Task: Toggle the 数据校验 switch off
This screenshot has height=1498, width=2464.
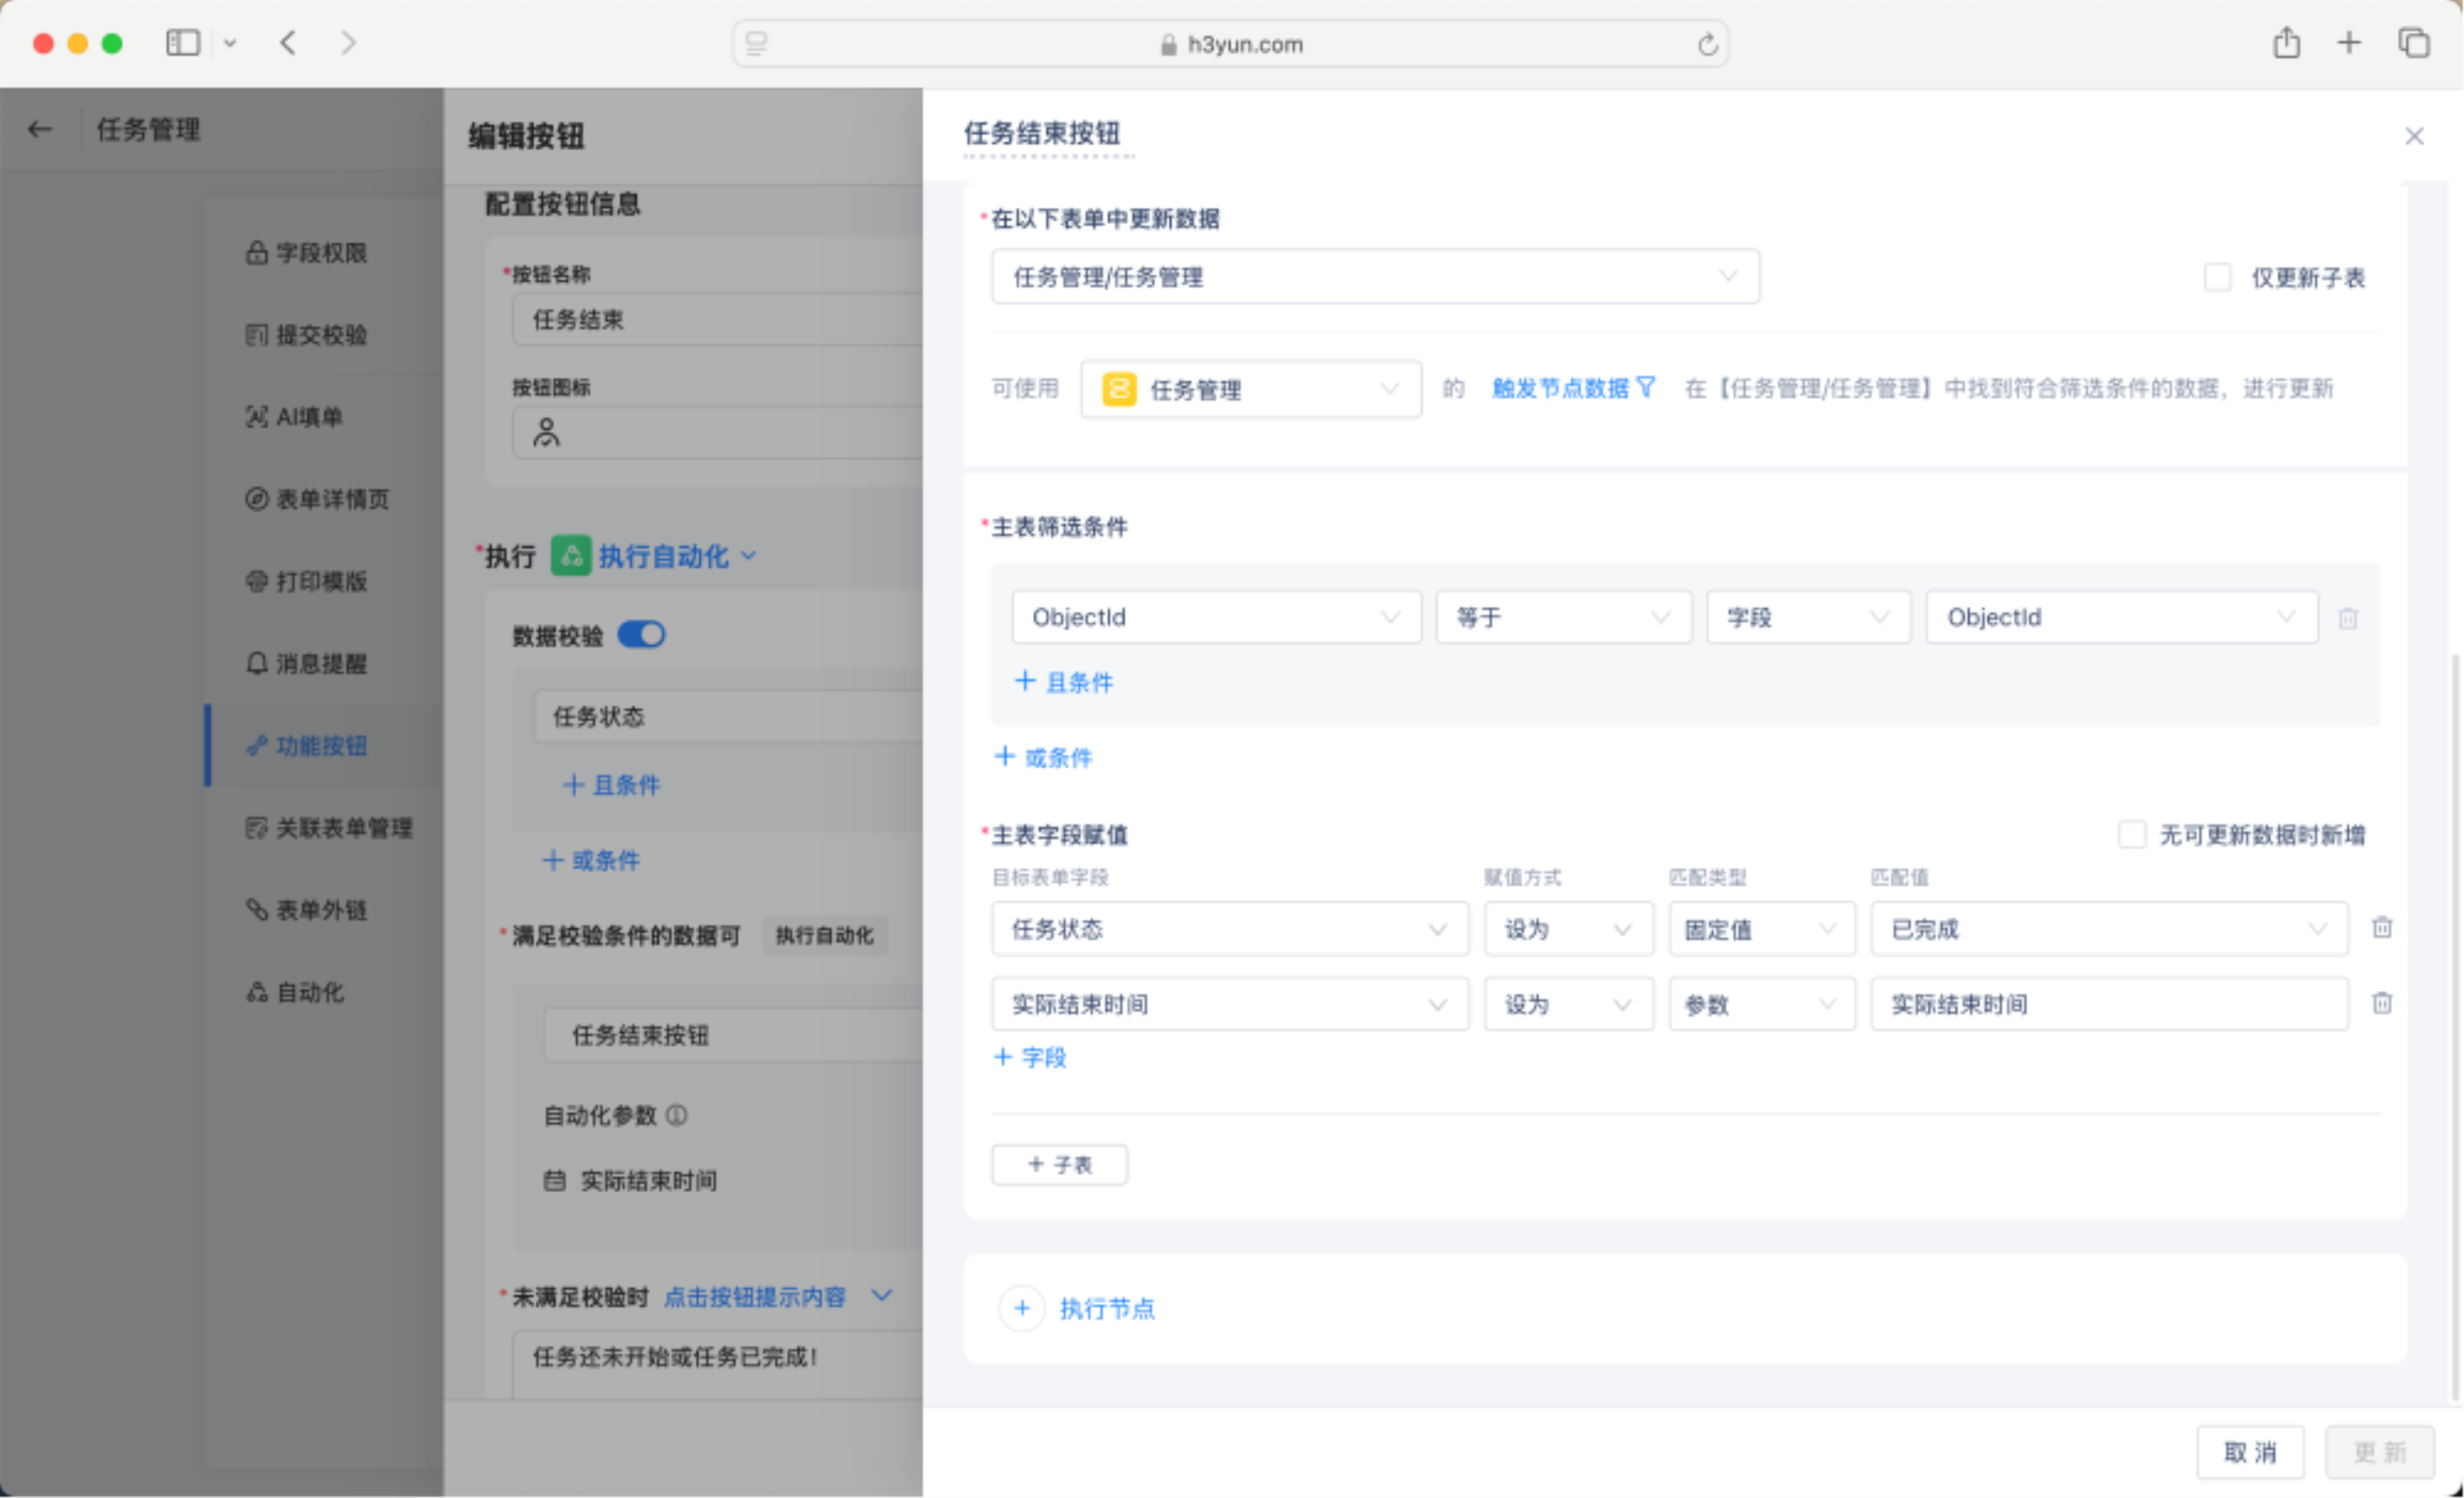Action: point(641,635)
